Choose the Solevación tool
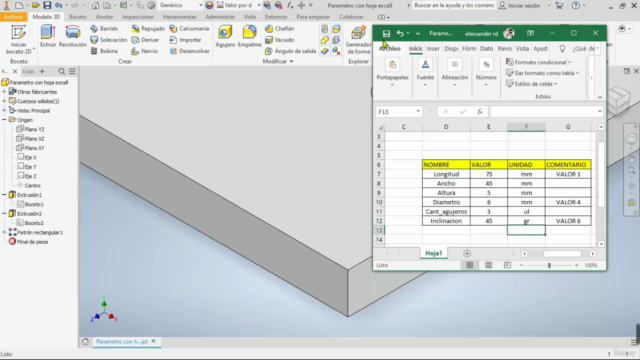640x360 pixels. tap(109, 40)
